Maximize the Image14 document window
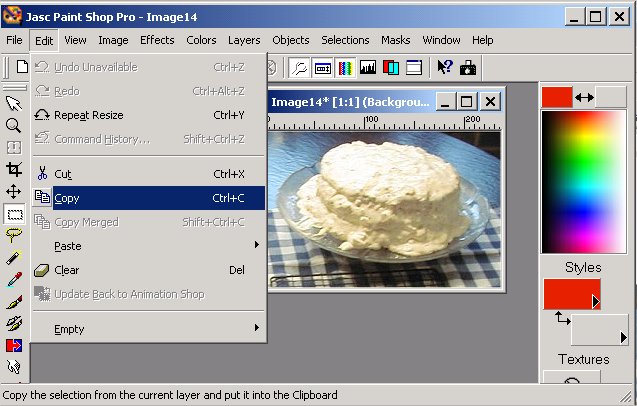The height and width of the screenshot is (406, 637). coord(467,101)
